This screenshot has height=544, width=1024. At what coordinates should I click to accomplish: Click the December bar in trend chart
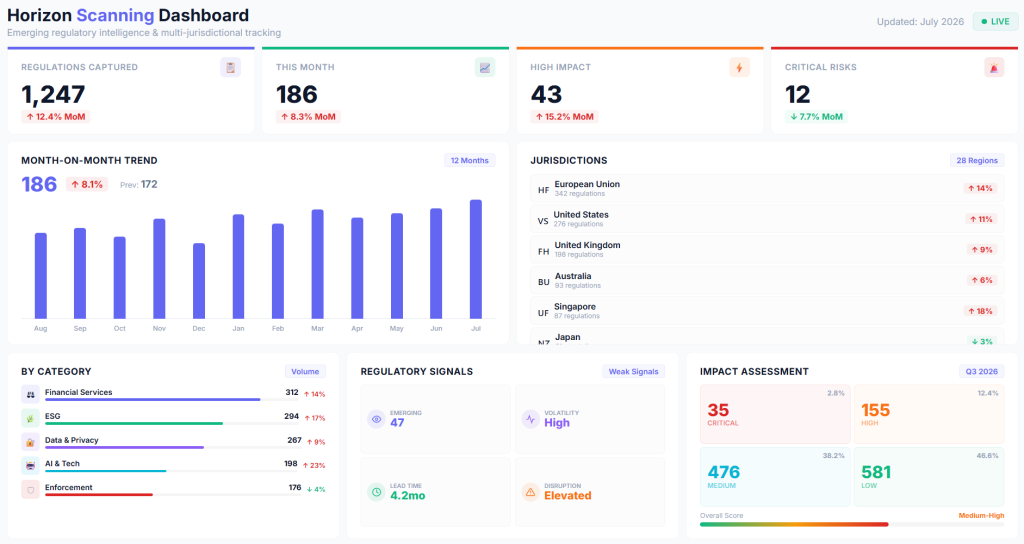[x=199, y=281]
